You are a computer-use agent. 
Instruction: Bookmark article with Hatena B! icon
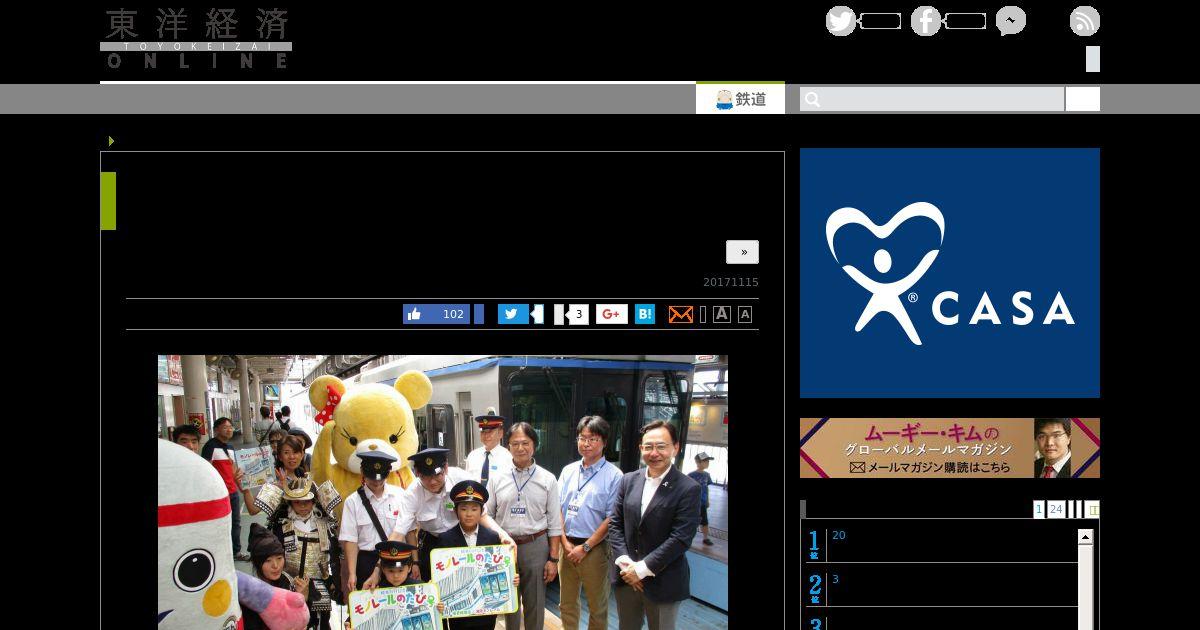tap(645, 314)
